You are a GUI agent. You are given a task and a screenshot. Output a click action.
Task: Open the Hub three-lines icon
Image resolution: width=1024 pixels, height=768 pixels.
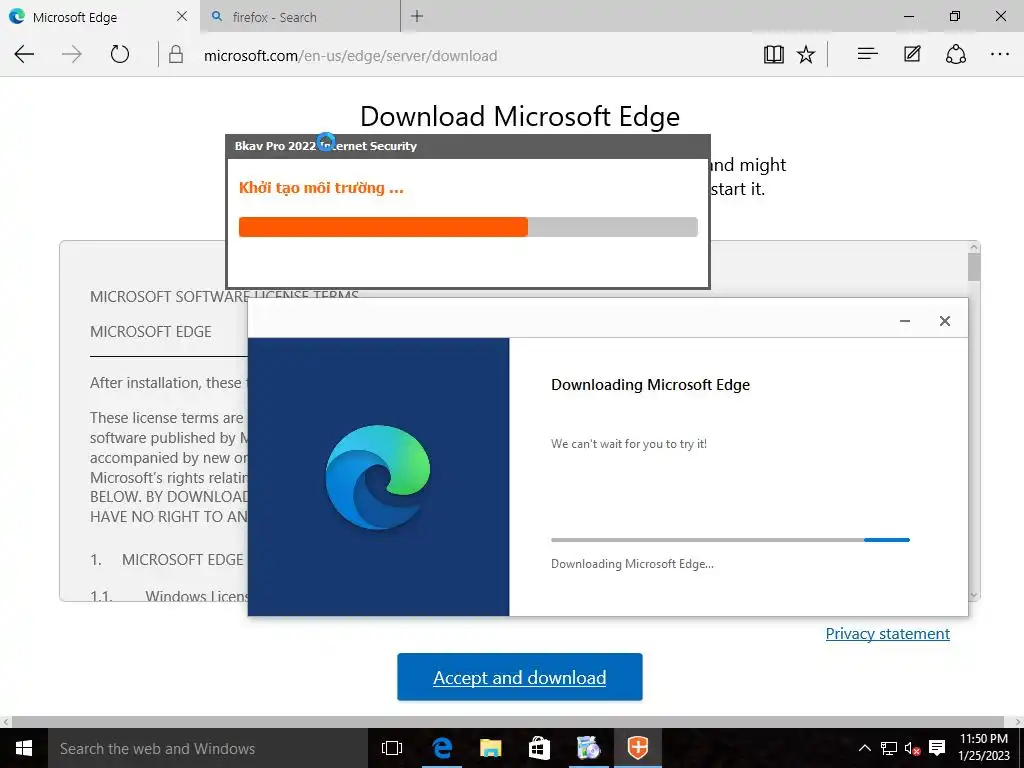(867, 54)
